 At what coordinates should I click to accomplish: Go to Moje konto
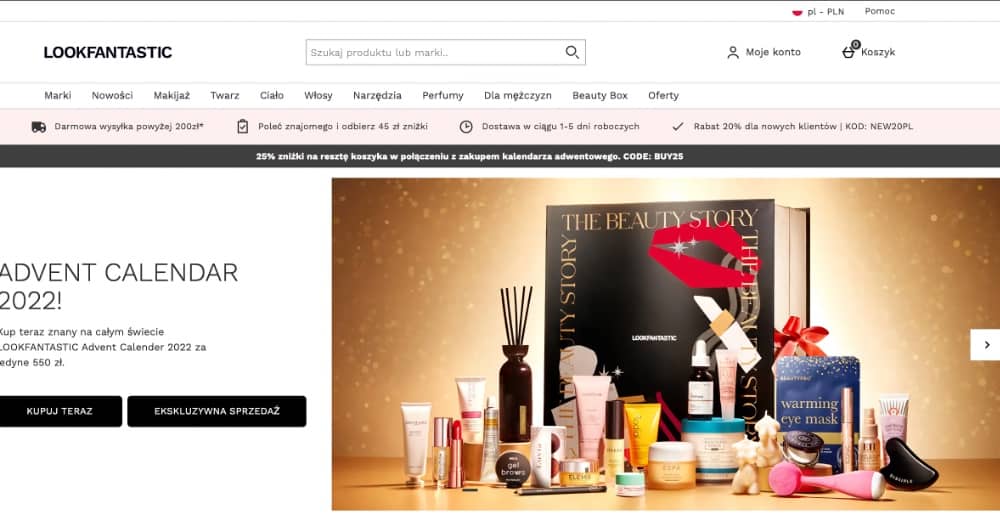pos(764,52)
